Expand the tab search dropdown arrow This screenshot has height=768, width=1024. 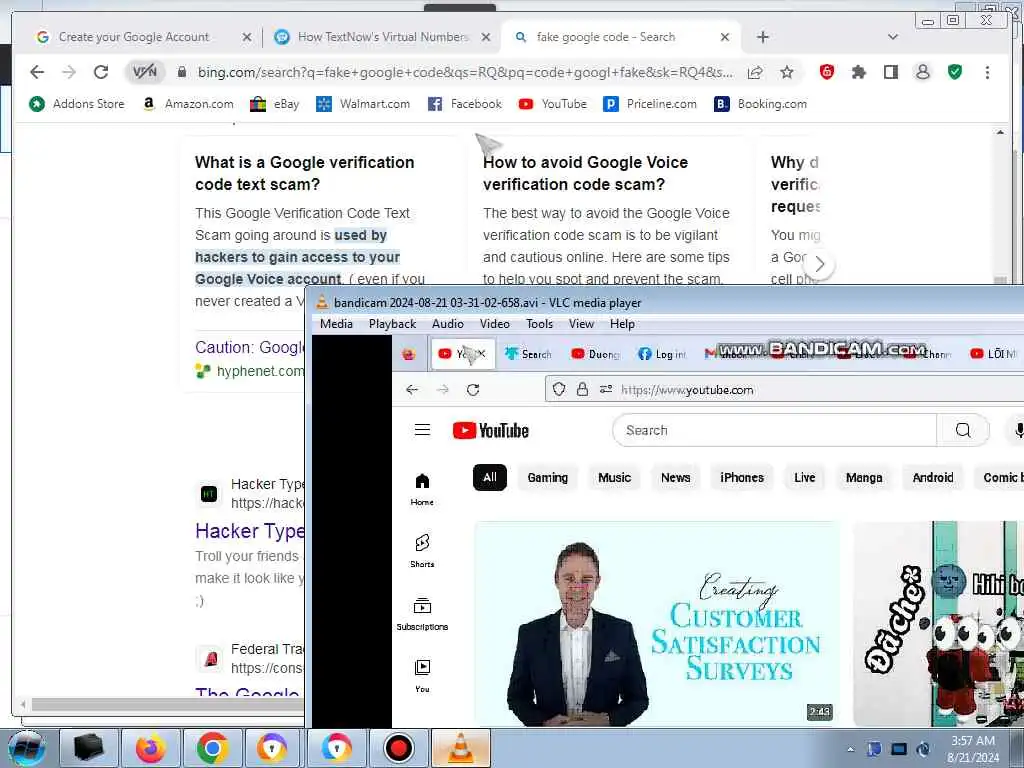point(893,37)
